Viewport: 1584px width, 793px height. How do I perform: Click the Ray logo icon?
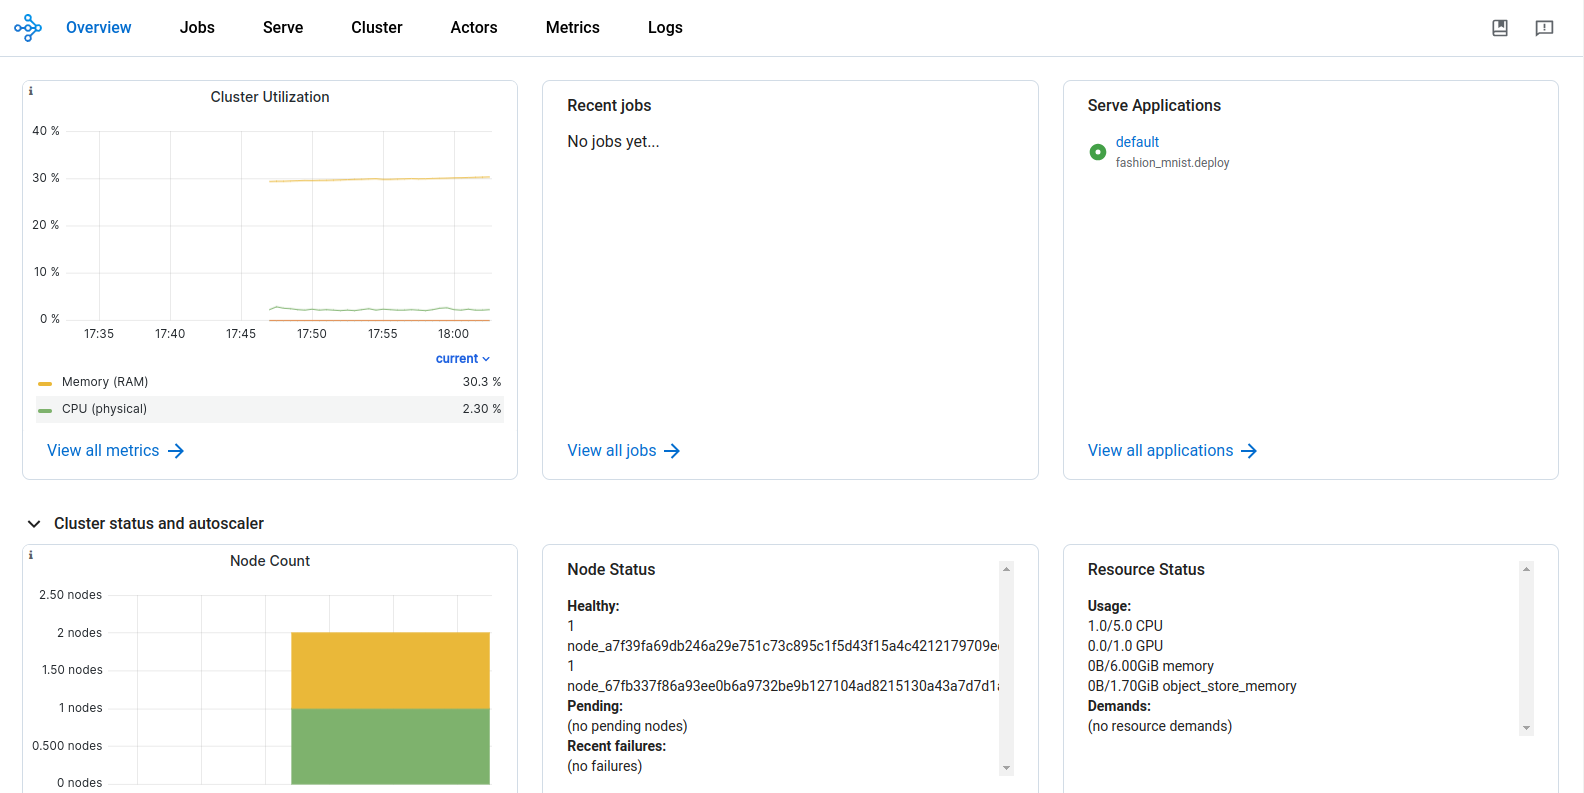pos(28,28)
